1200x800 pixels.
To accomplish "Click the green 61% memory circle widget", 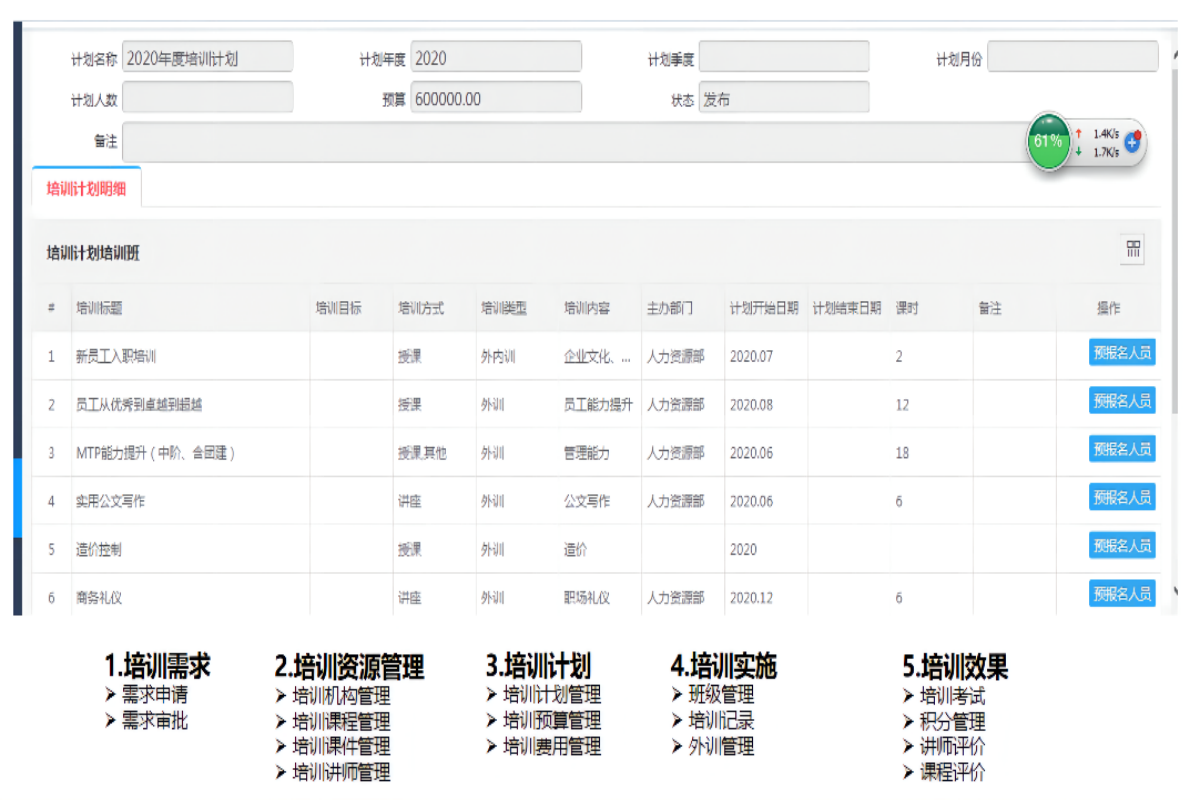I will [x=1048, y=142].
